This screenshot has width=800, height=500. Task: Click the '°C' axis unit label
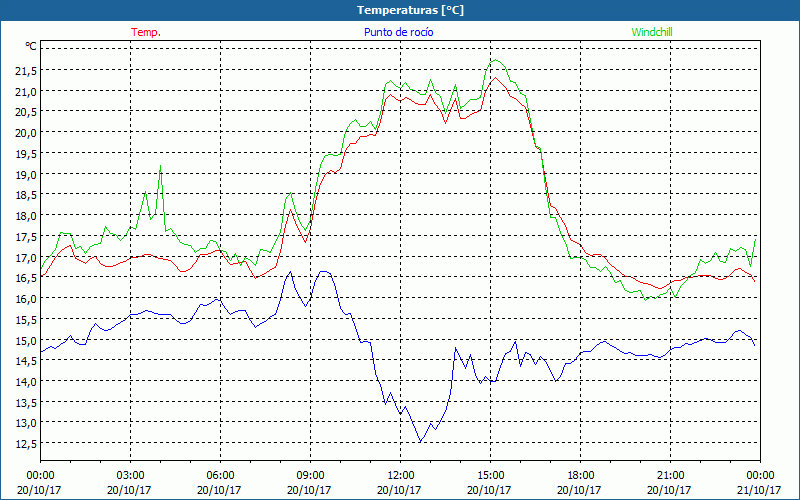click(x=31, y=46)
